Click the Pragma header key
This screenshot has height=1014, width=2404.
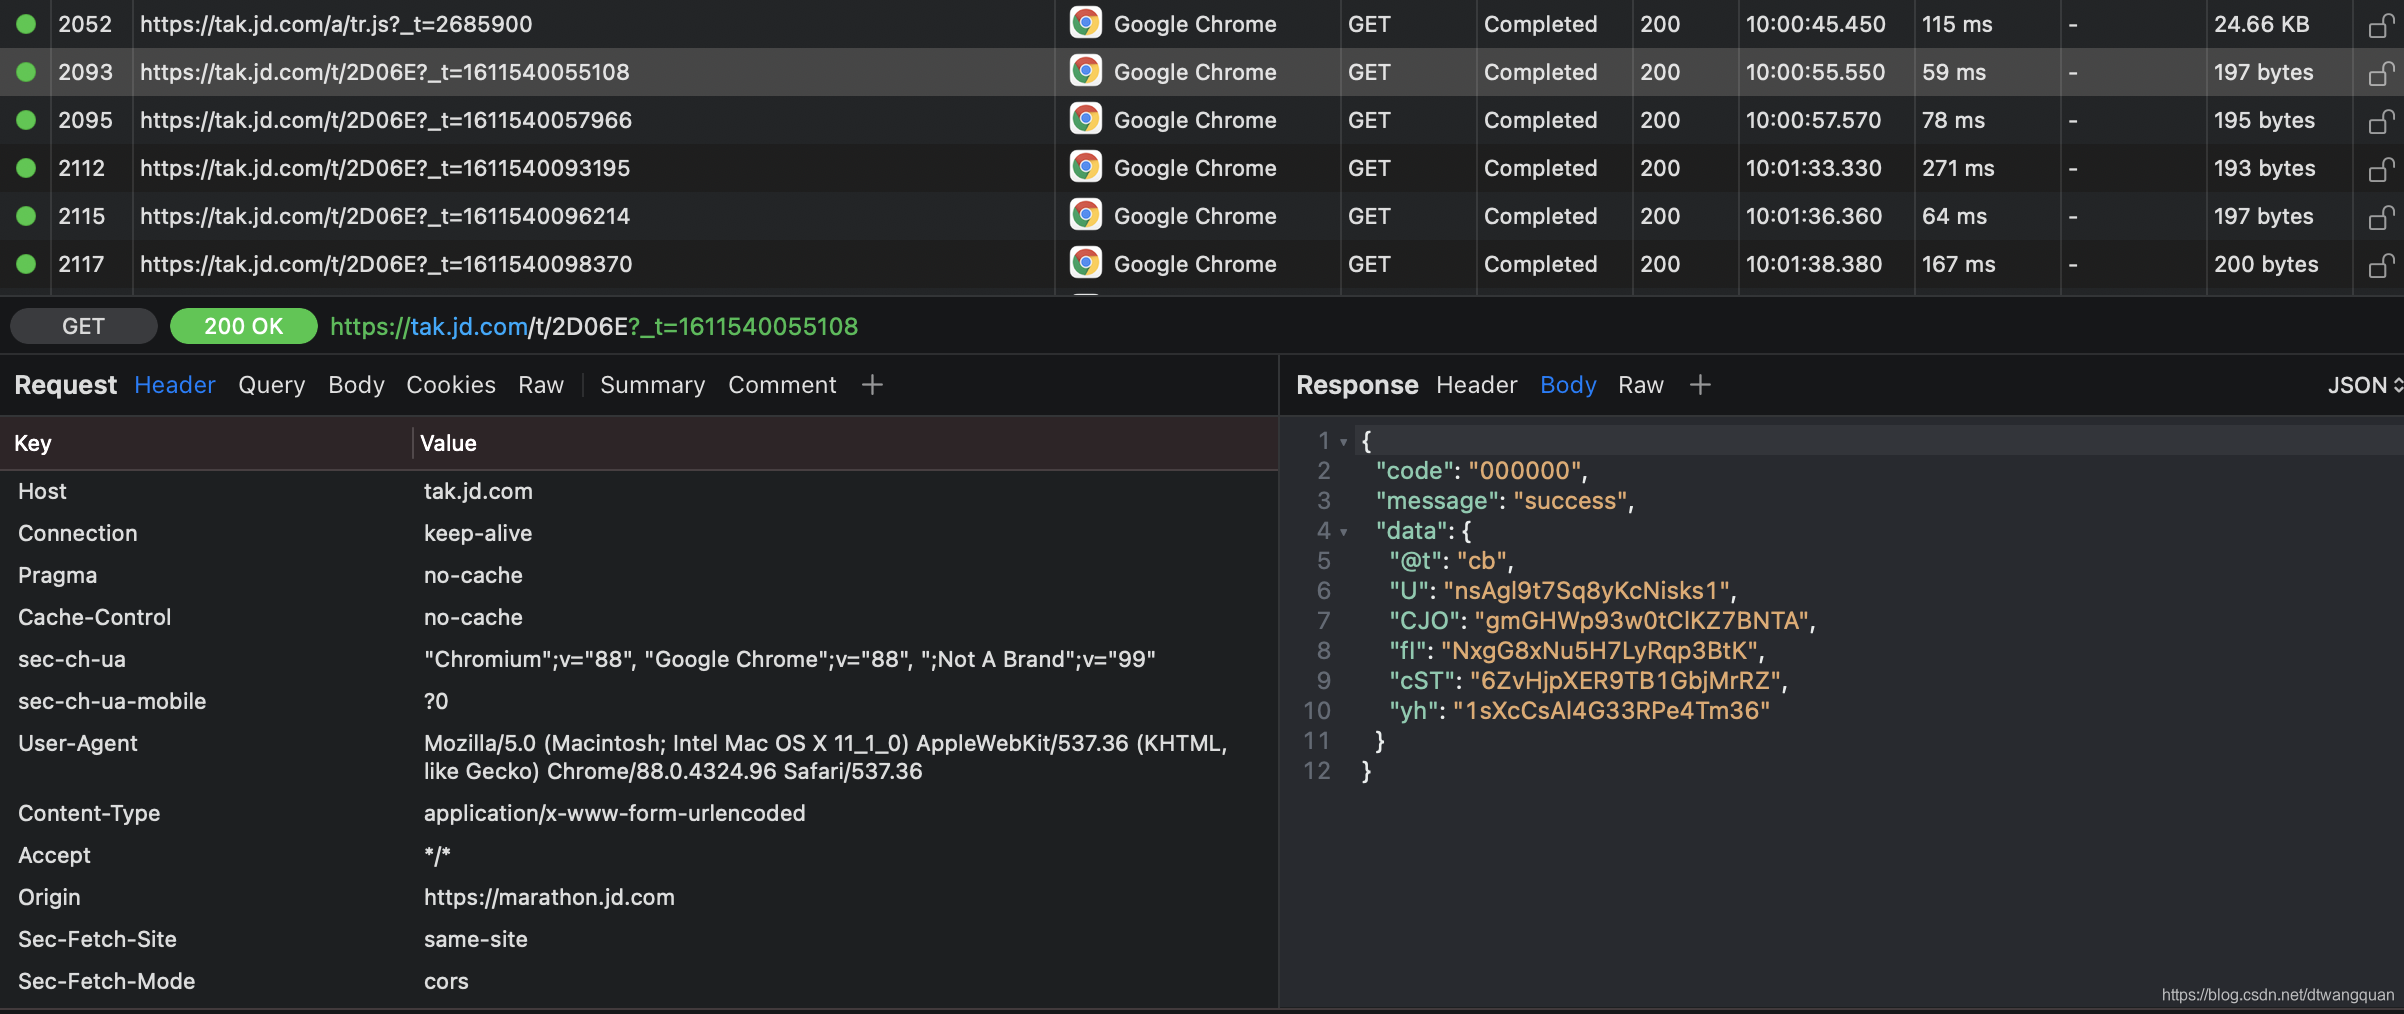pos(58,575)
